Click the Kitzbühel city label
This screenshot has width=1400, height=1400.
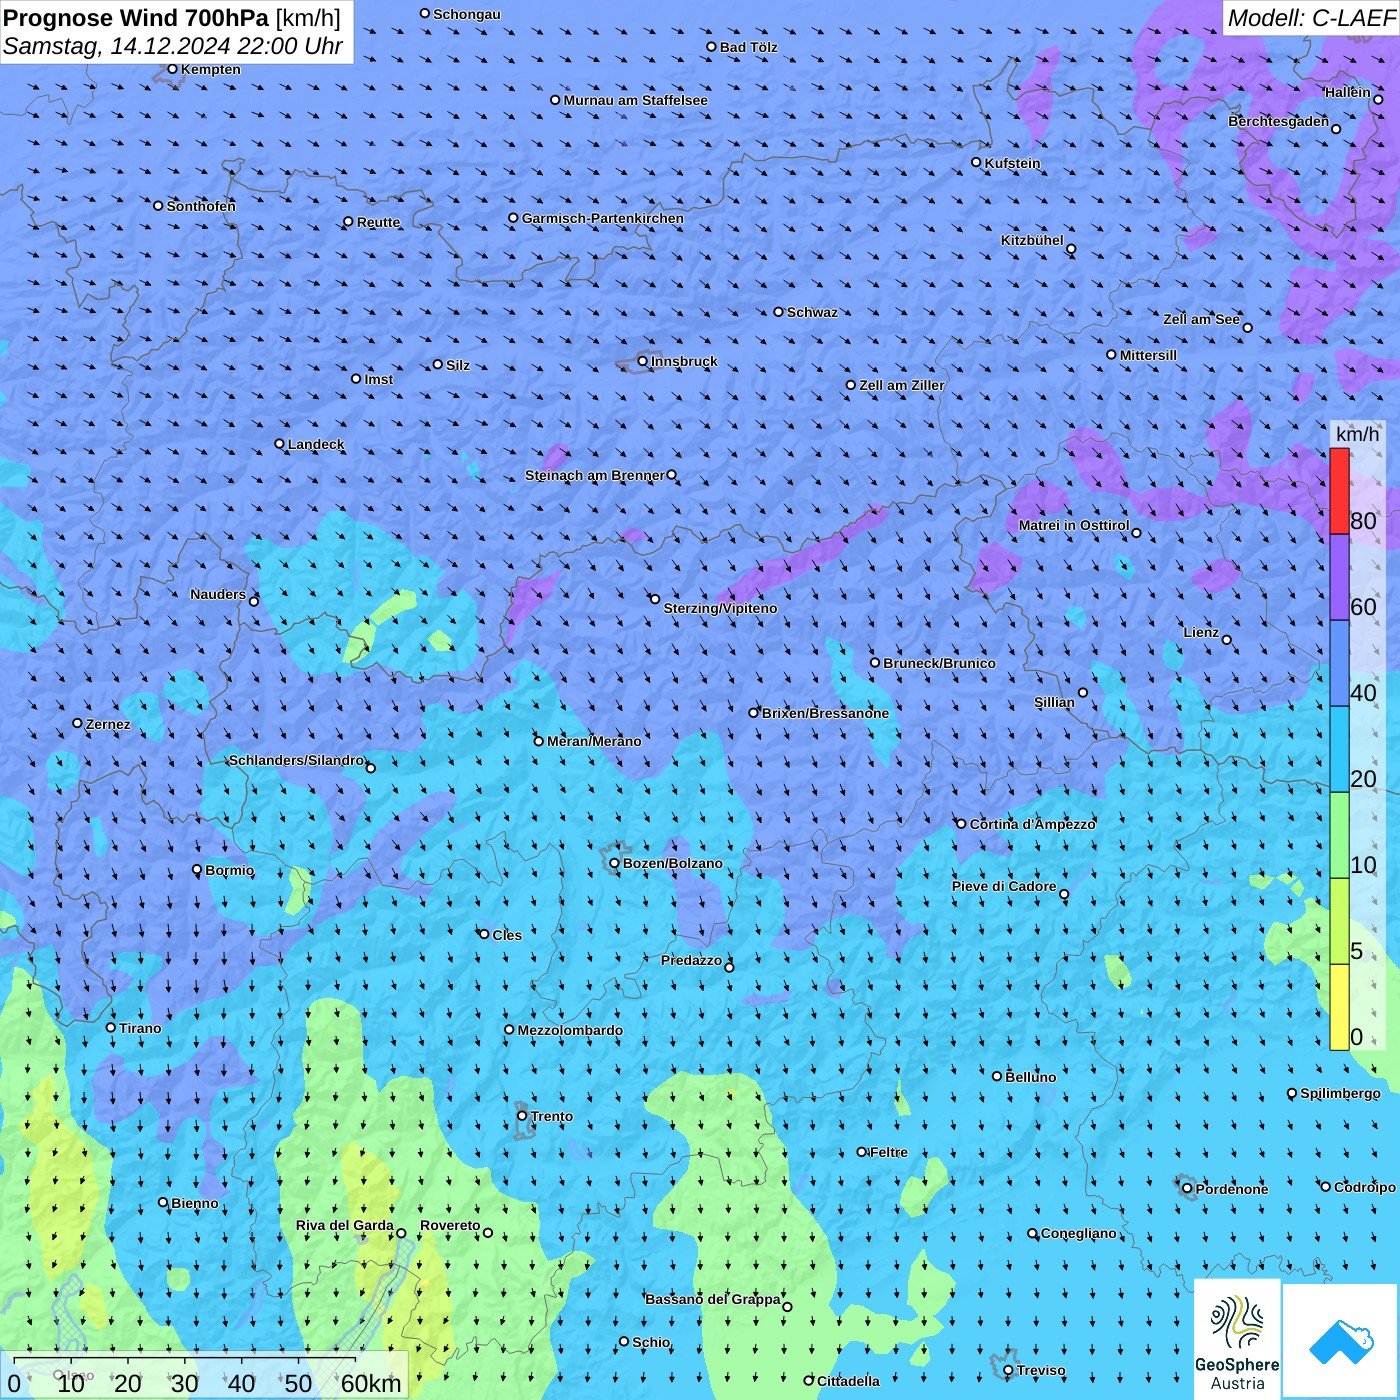tap(1032, 240)
